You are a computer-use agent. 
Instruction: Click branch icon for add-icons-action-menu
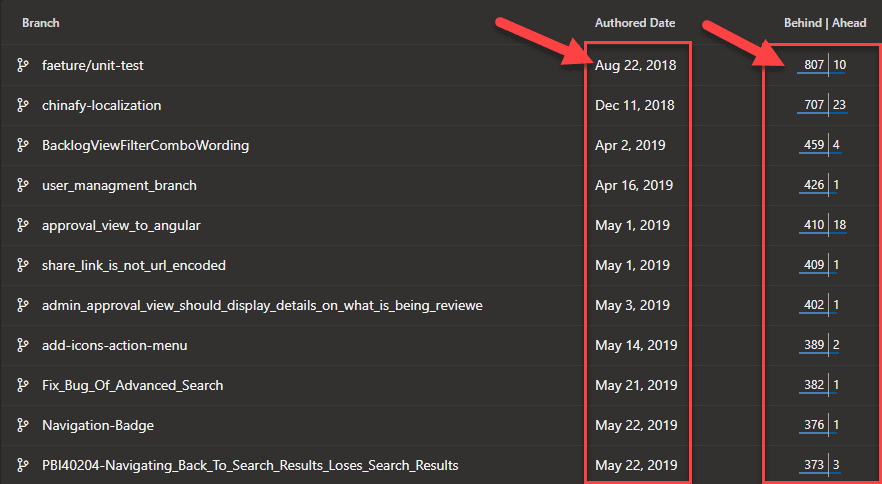pos(23,345)
